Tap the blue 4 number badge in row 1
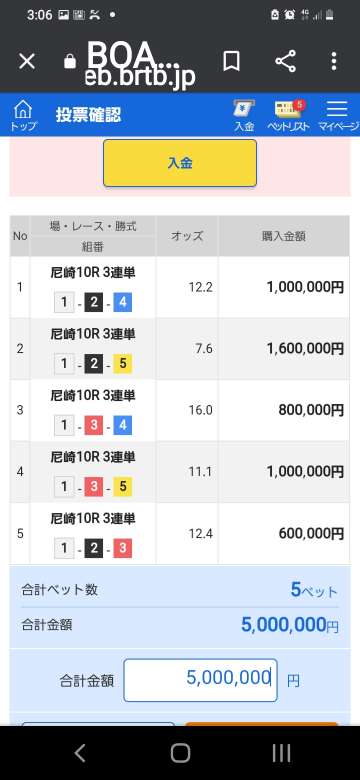360x780 pixels. click(122, 303)
